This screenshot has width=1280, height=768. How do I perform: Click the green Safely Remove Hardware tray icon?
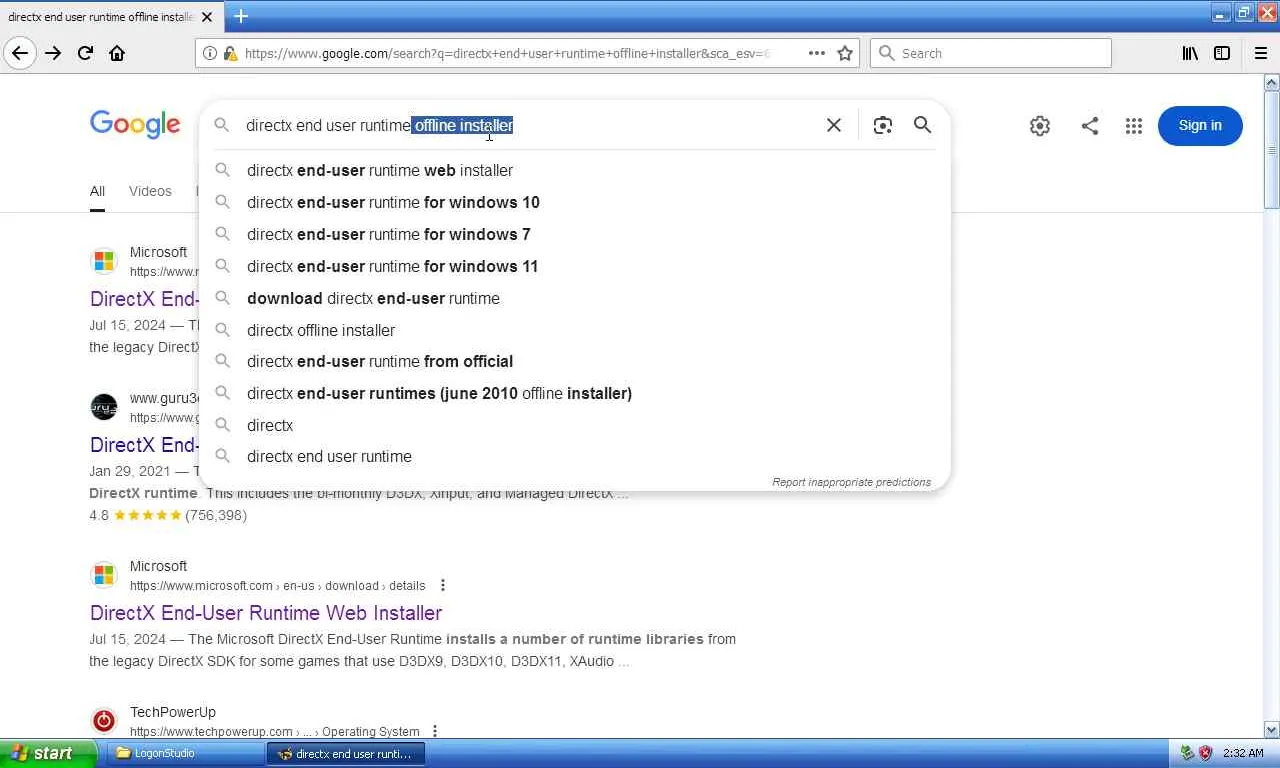(x=1187, y=753)
